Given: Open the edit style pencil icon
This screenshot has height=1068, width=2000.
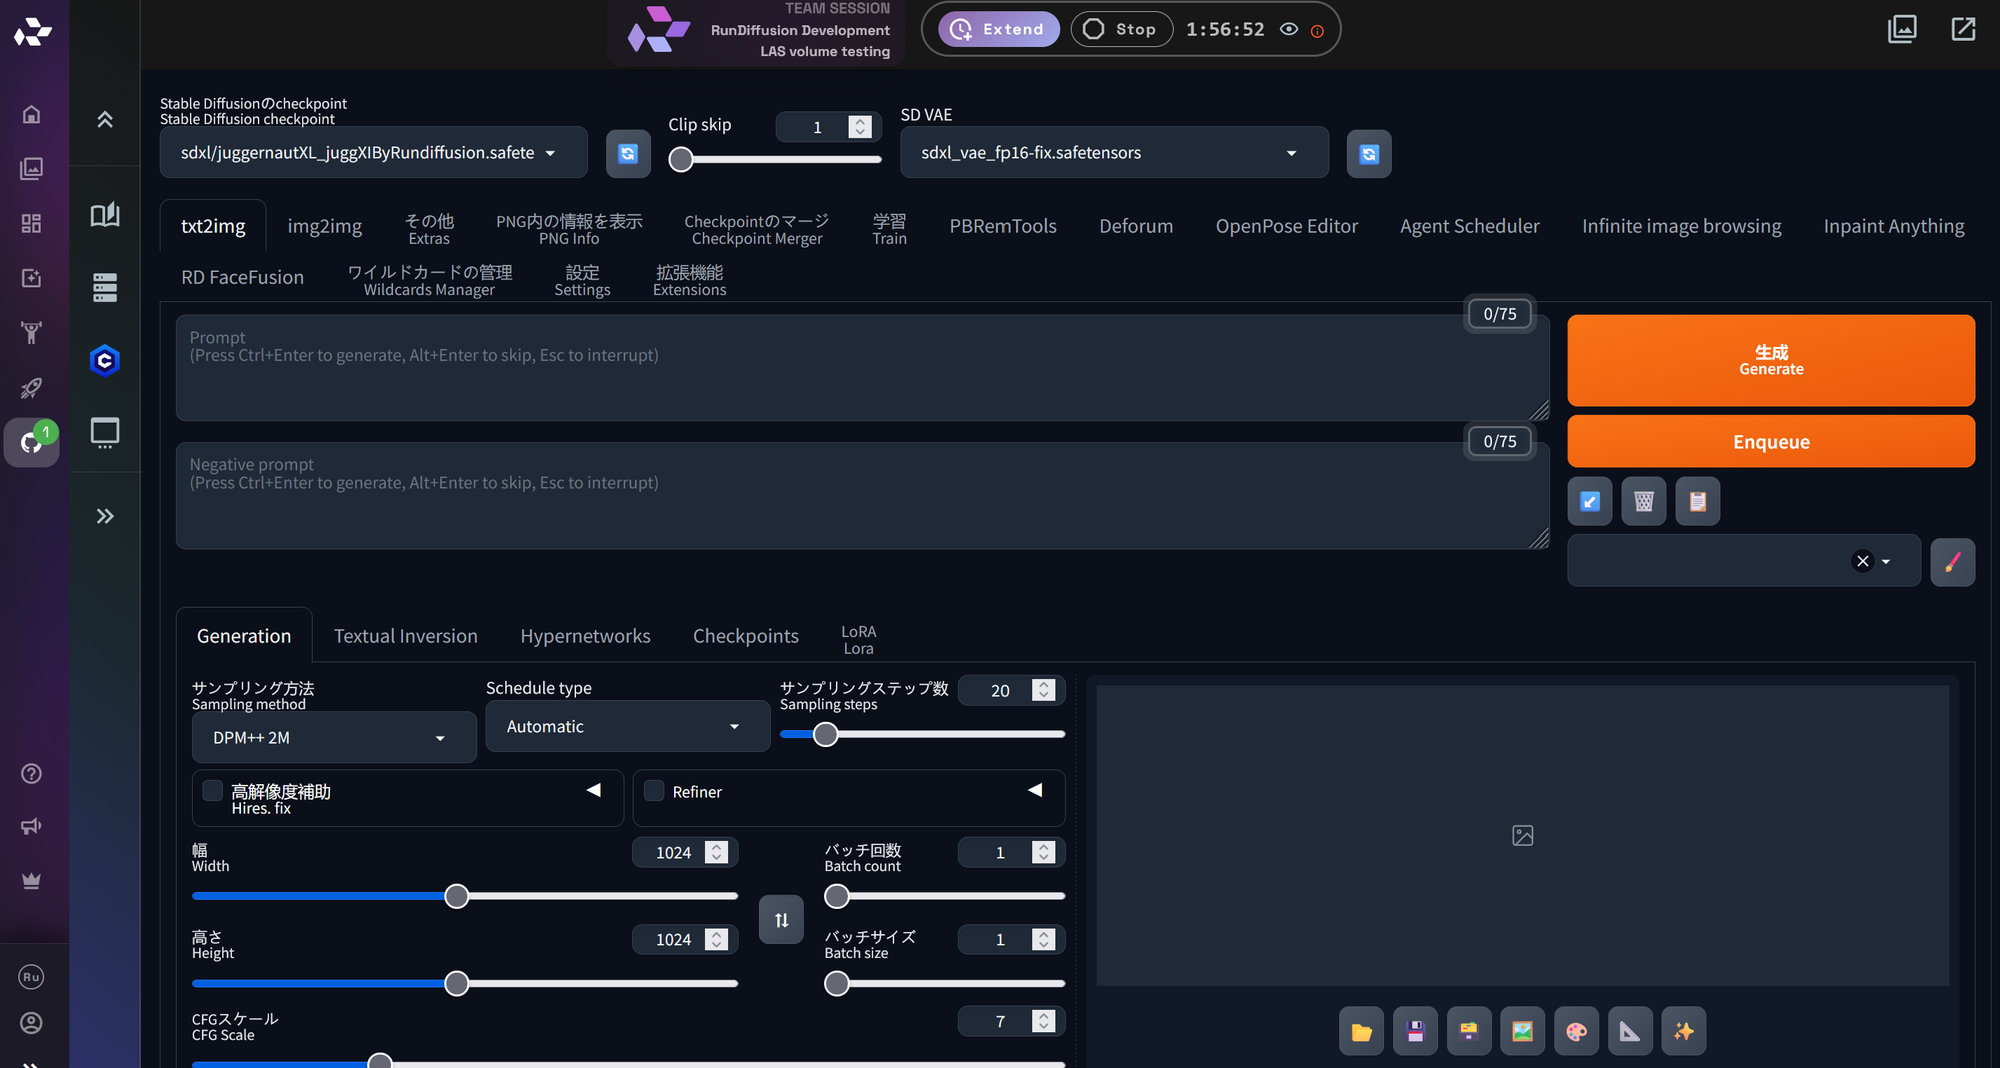Looking at the screenshot, I should tap(1952, 562).
